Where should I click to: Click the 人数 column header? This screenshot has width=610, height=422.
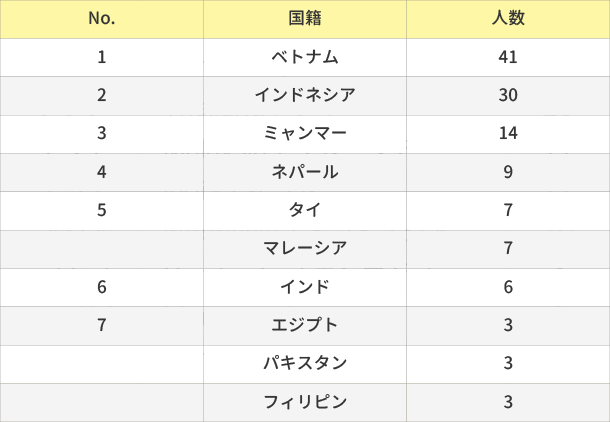click(x=508, y=19)
